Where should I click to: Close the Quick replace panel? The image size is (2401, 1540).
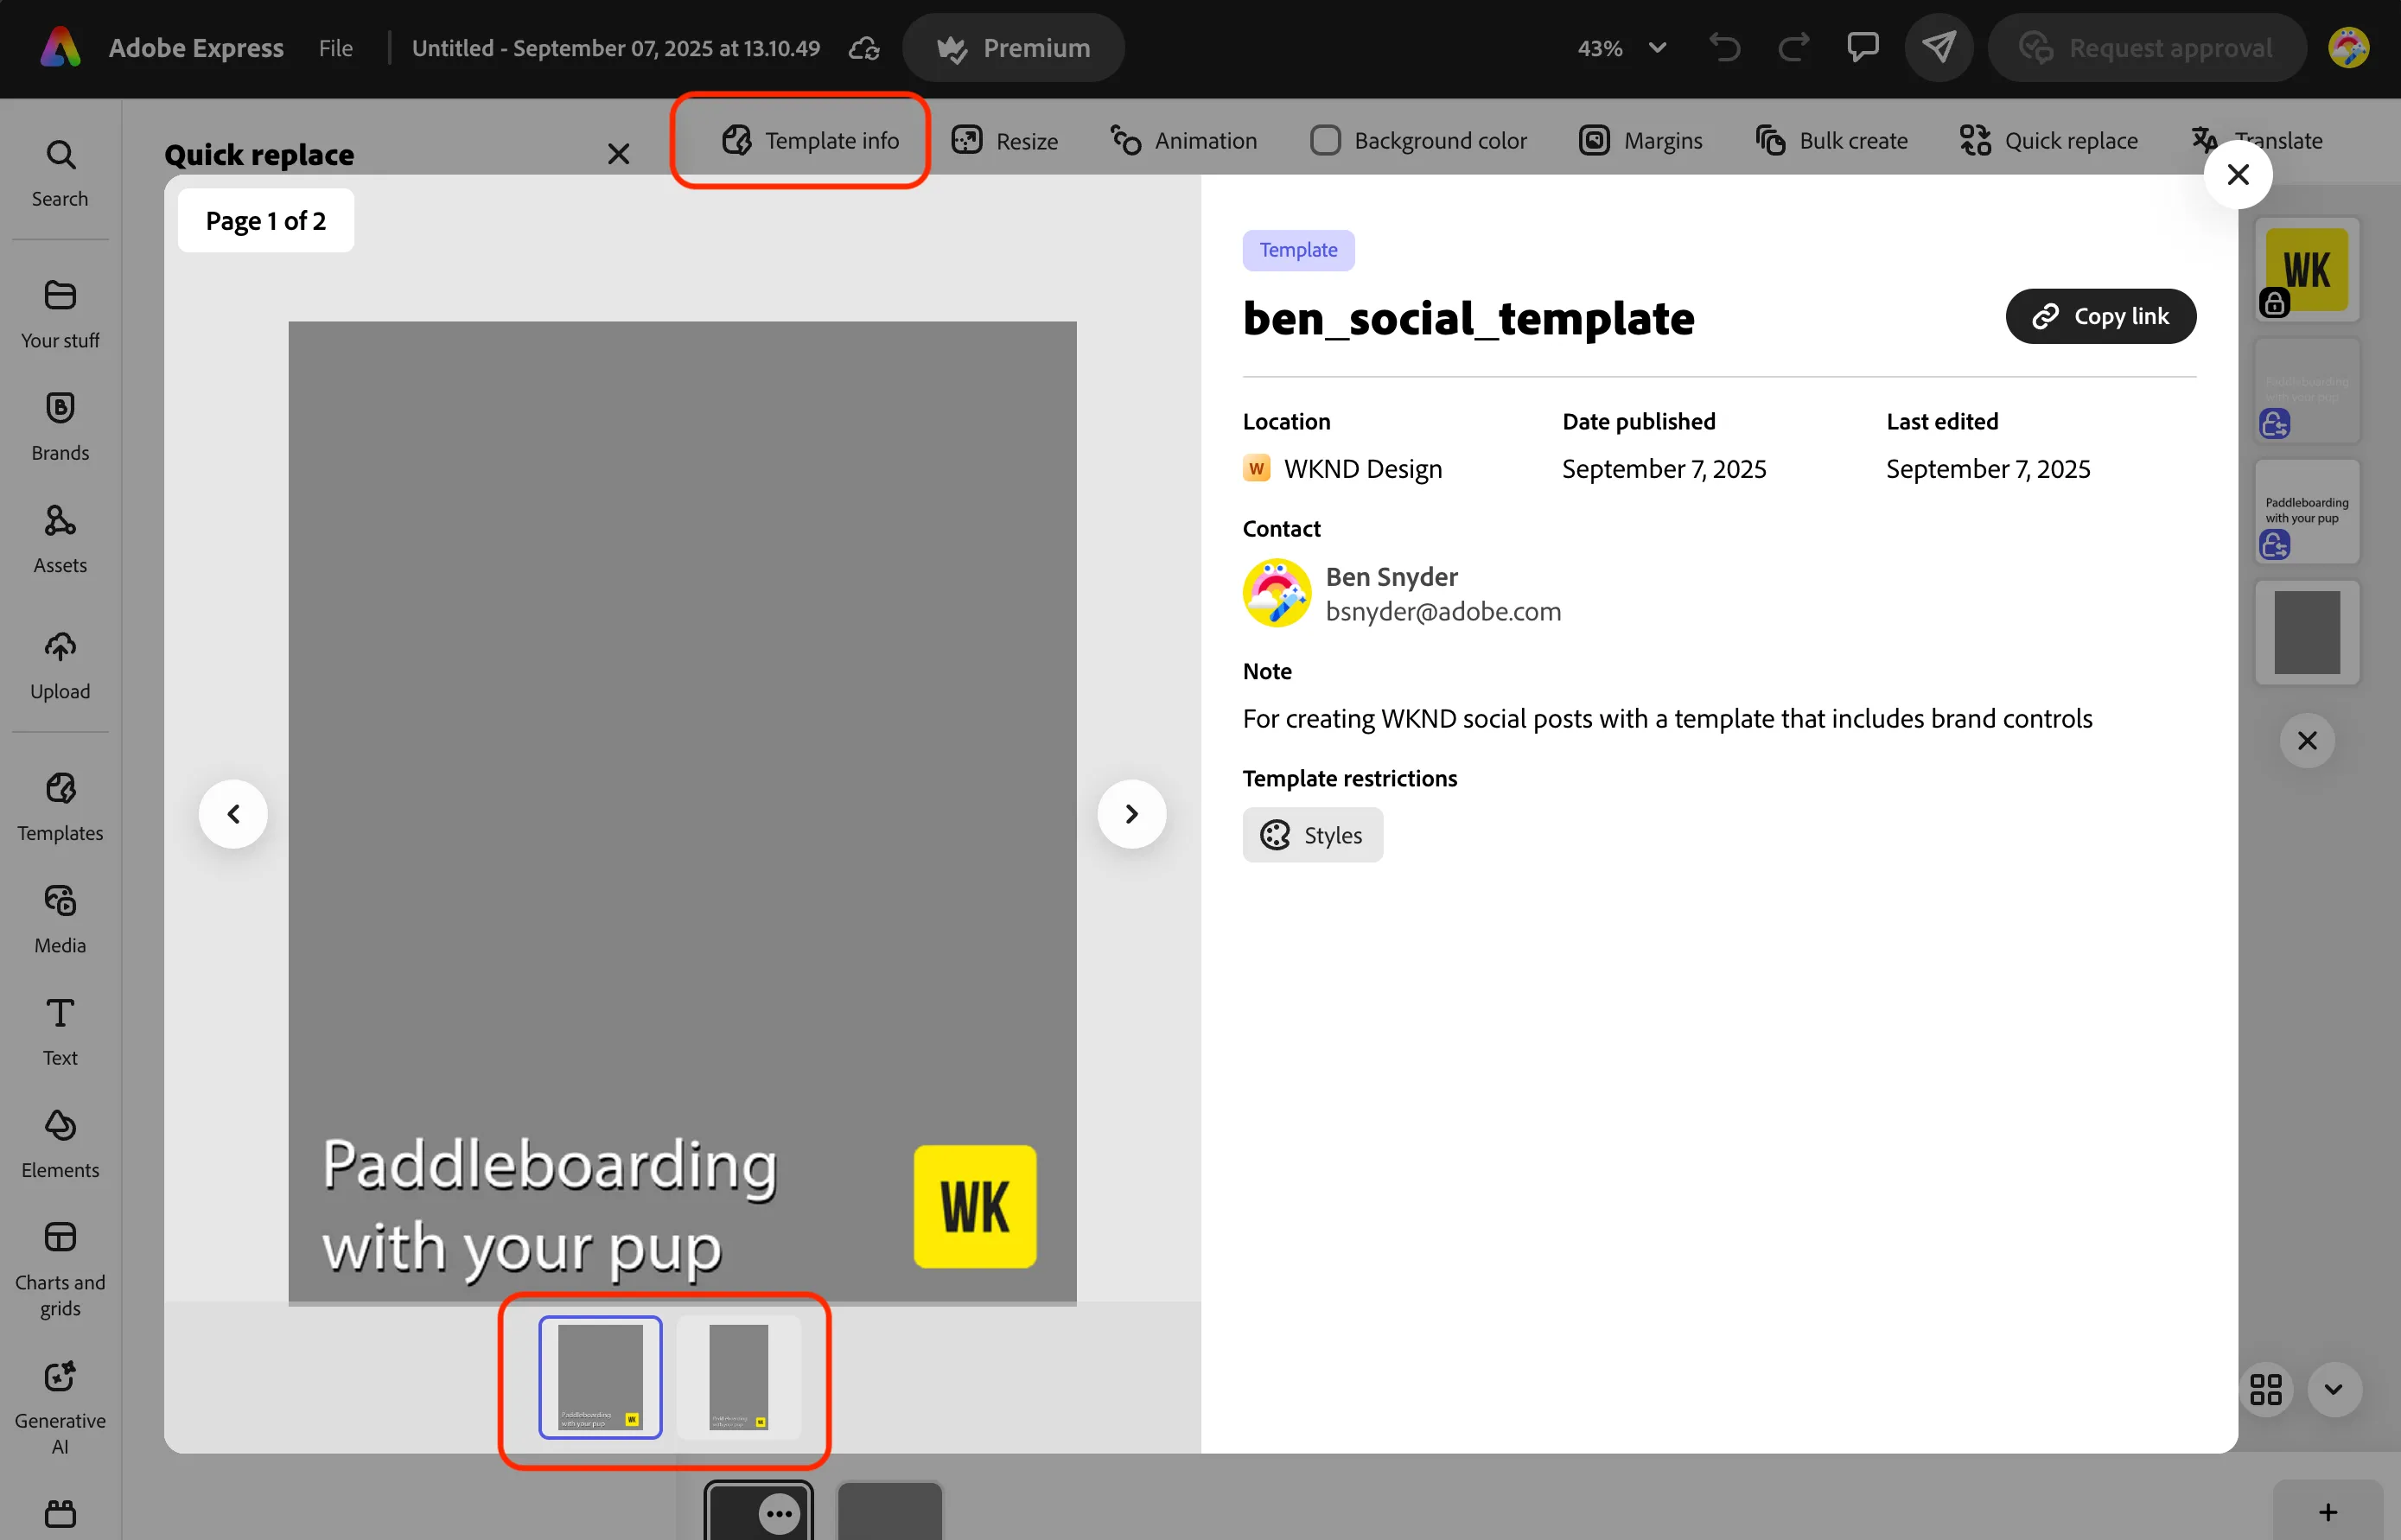618,154
